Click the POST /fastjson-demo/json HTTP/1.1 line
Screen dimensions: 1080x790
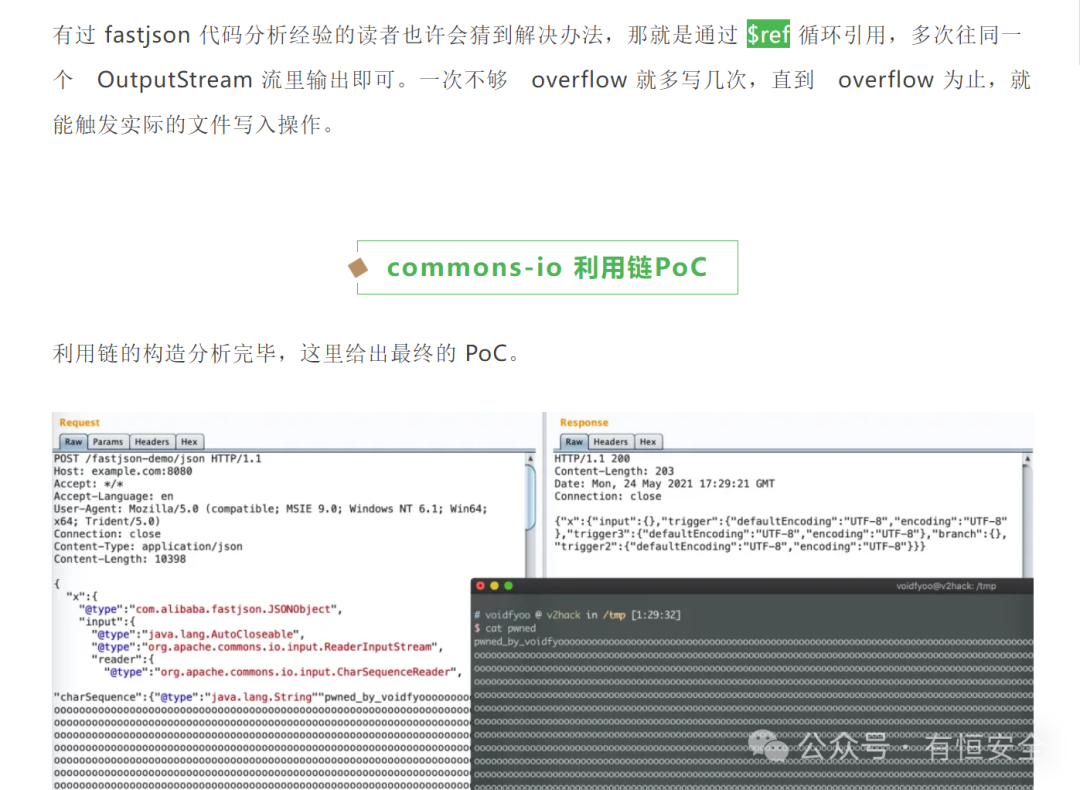click(x=158, y=459)
